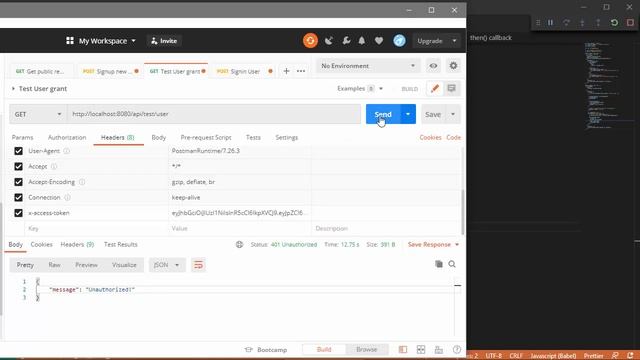Image resolution: width=640 pixels, height=360 pixels.
Task: Copy response with the copy icon
Action: (439, 264)
